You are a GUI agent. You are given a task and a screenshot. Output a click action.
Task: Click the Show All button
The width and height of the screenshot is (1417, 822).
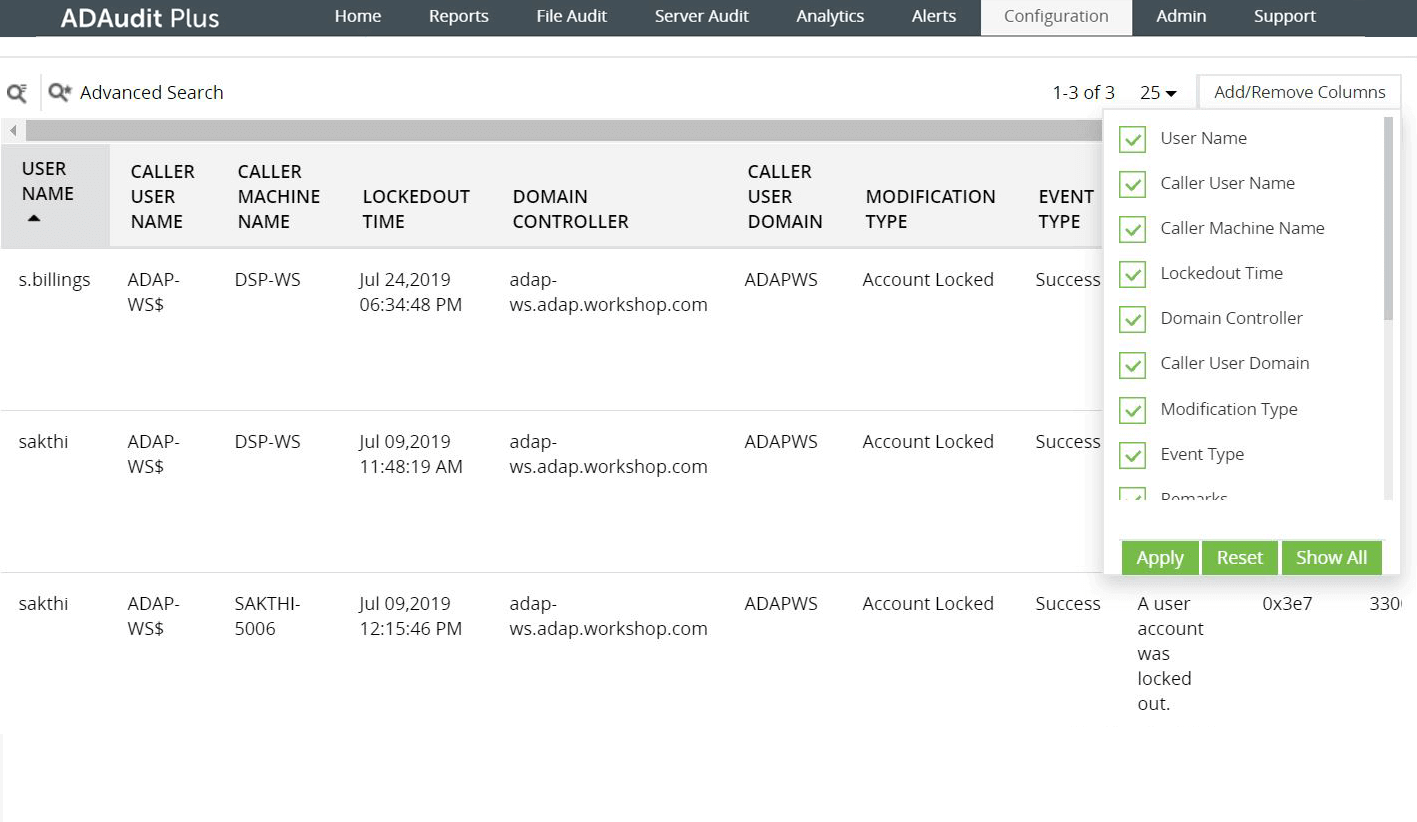pos(1331,557)
